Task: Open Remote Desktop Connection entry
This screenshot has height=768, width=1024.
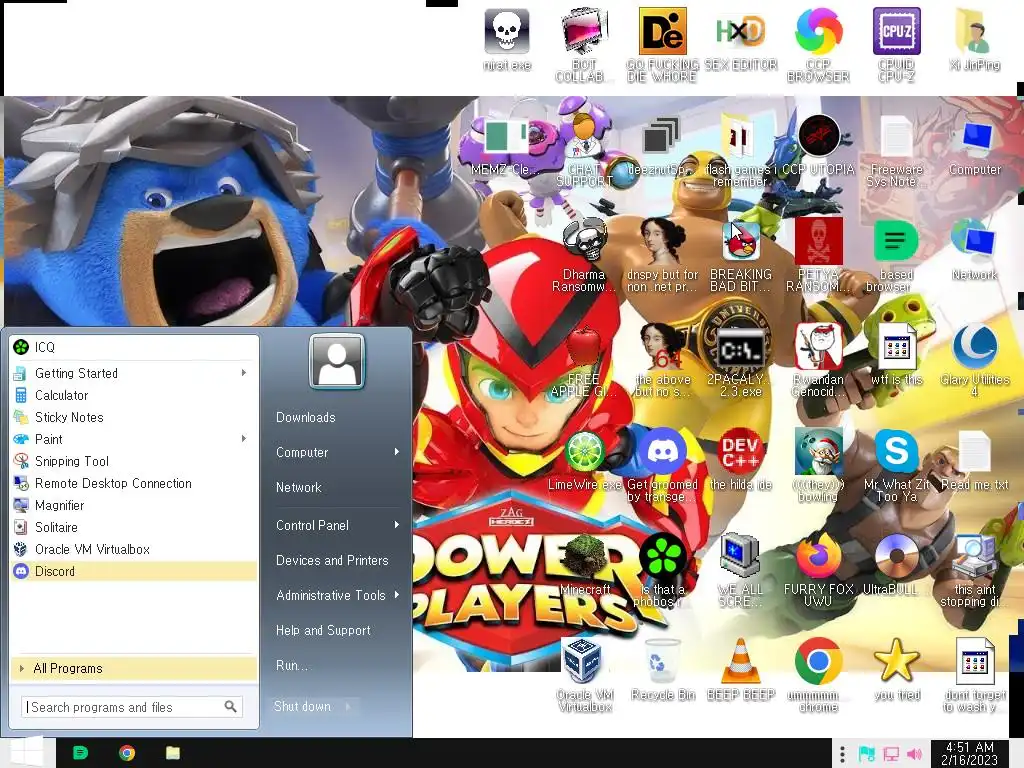Action: (134, 483)
